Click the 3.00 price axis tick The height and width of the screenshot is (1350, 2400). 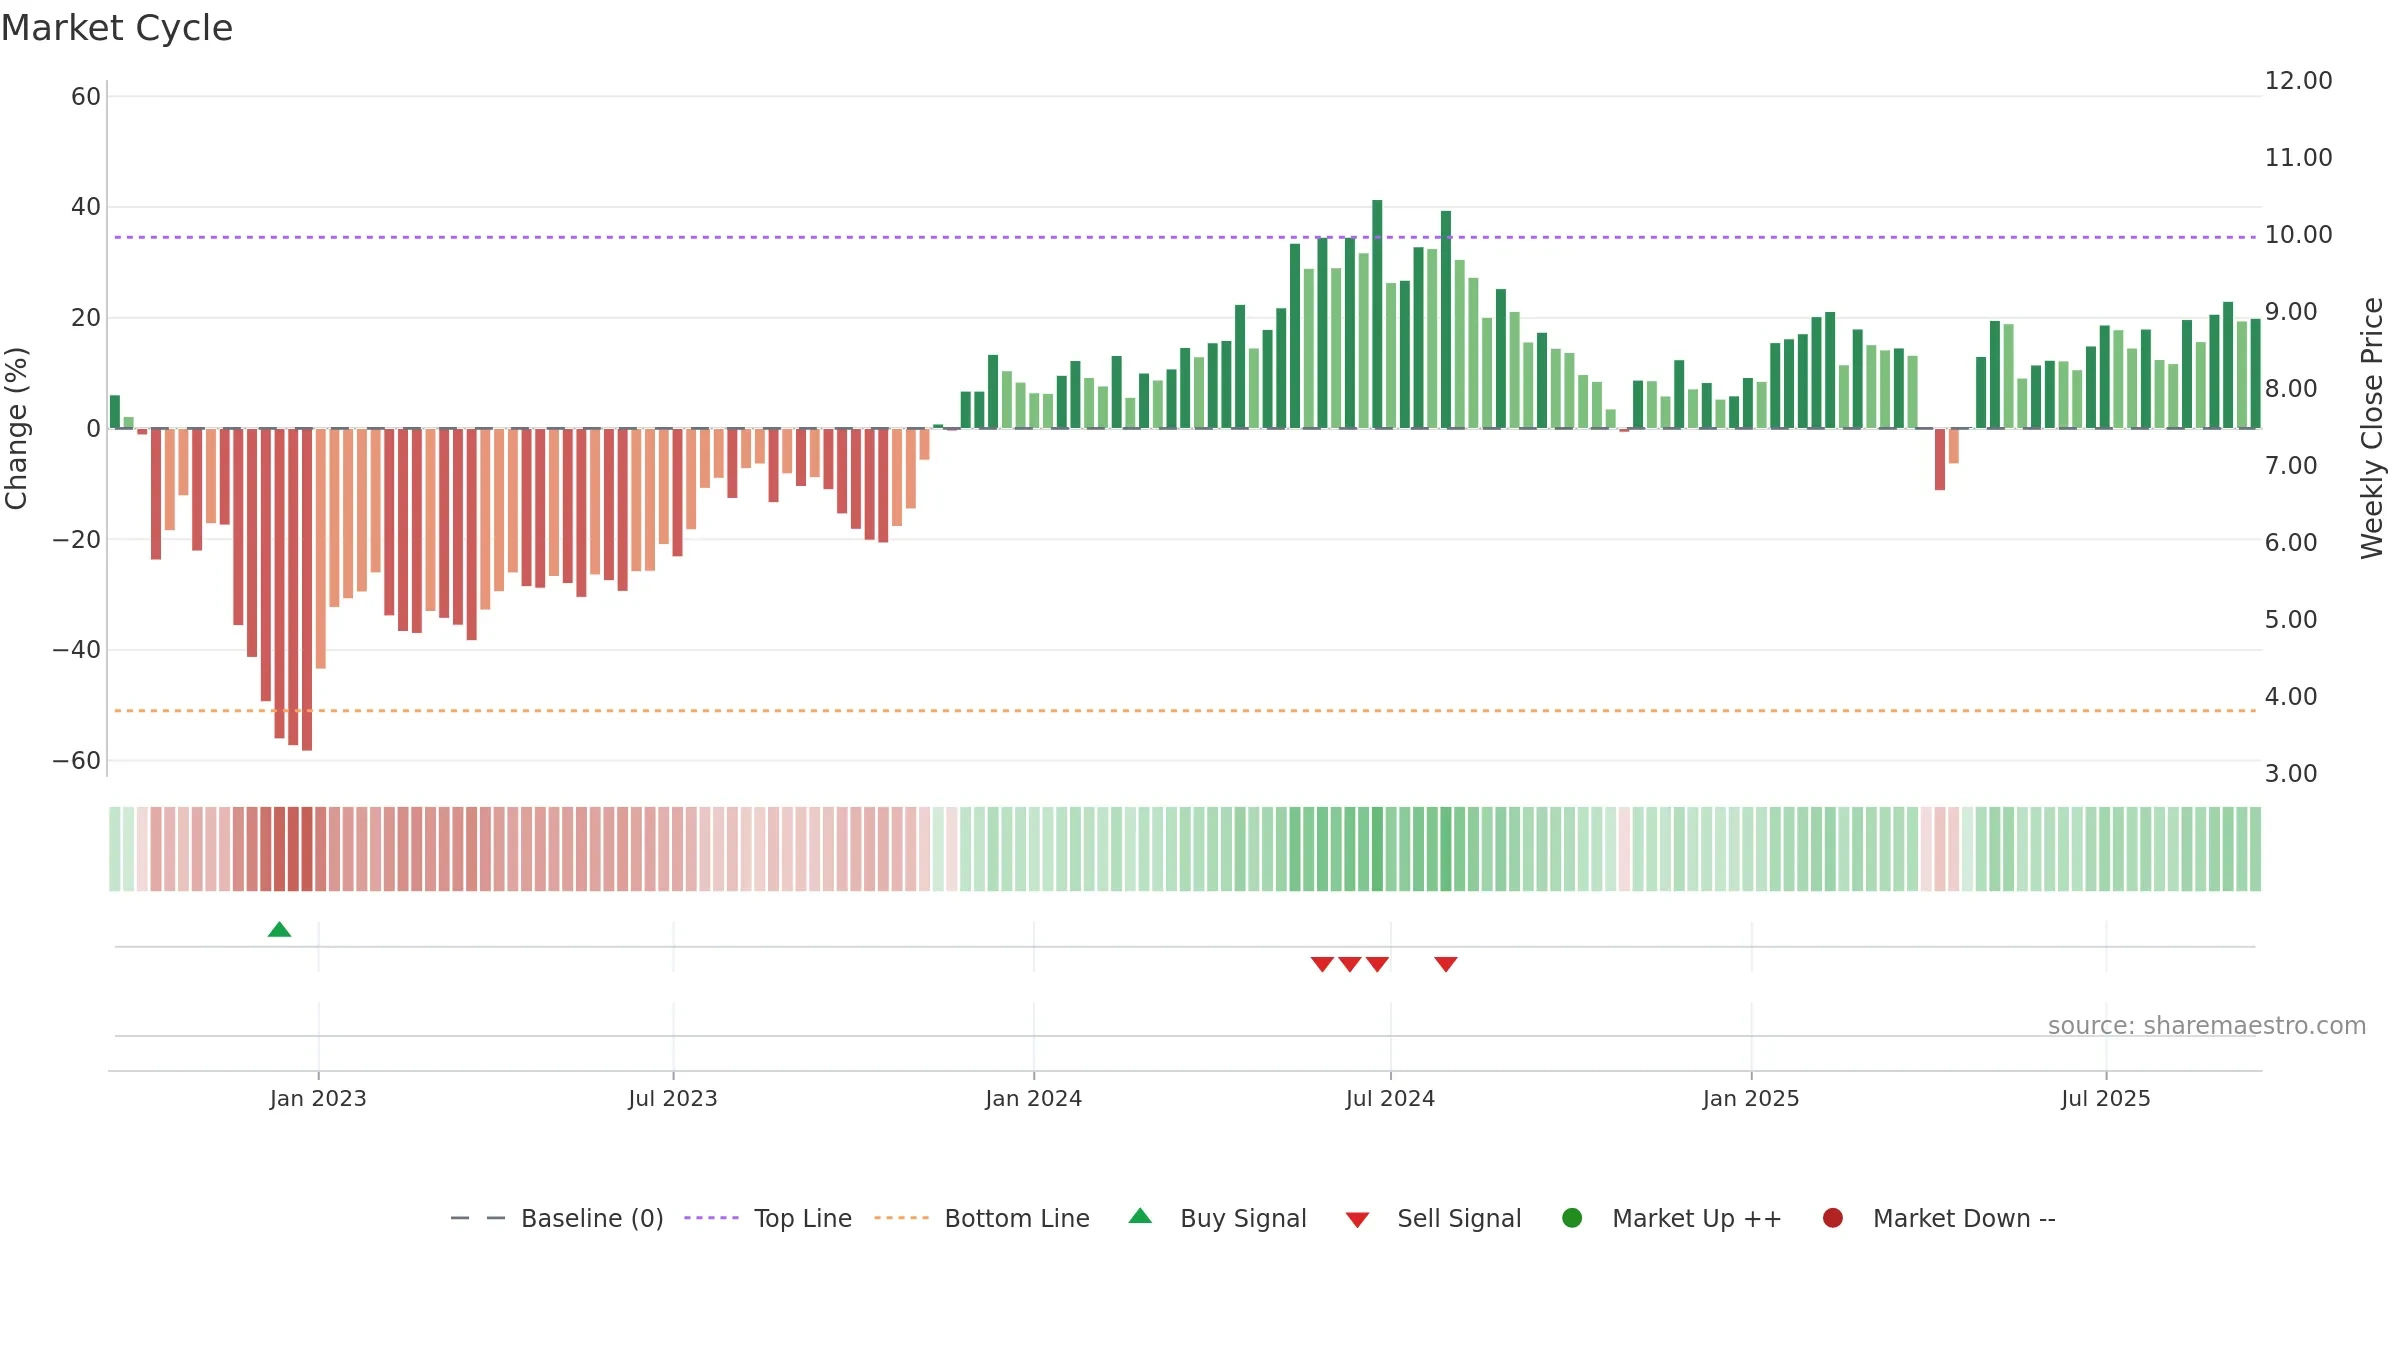tap(2291, 774)
